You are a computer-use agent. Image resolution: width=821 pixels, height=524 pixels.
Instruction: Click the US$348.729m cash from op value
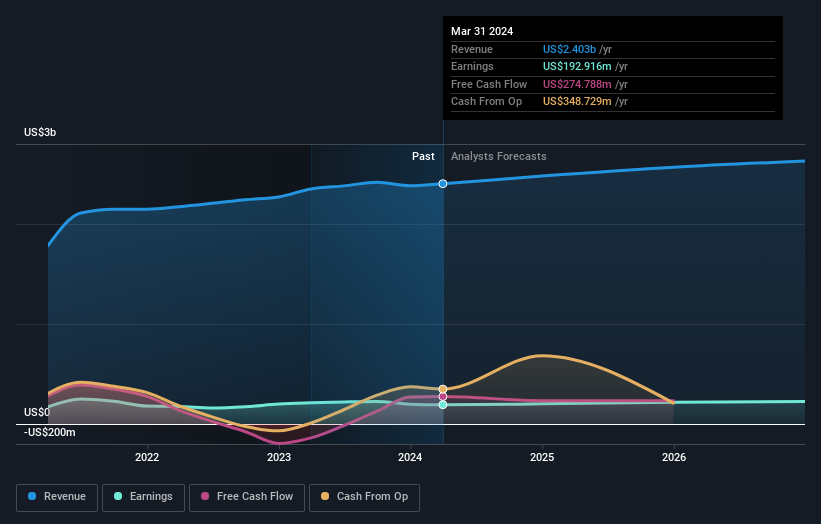(577, 102)
